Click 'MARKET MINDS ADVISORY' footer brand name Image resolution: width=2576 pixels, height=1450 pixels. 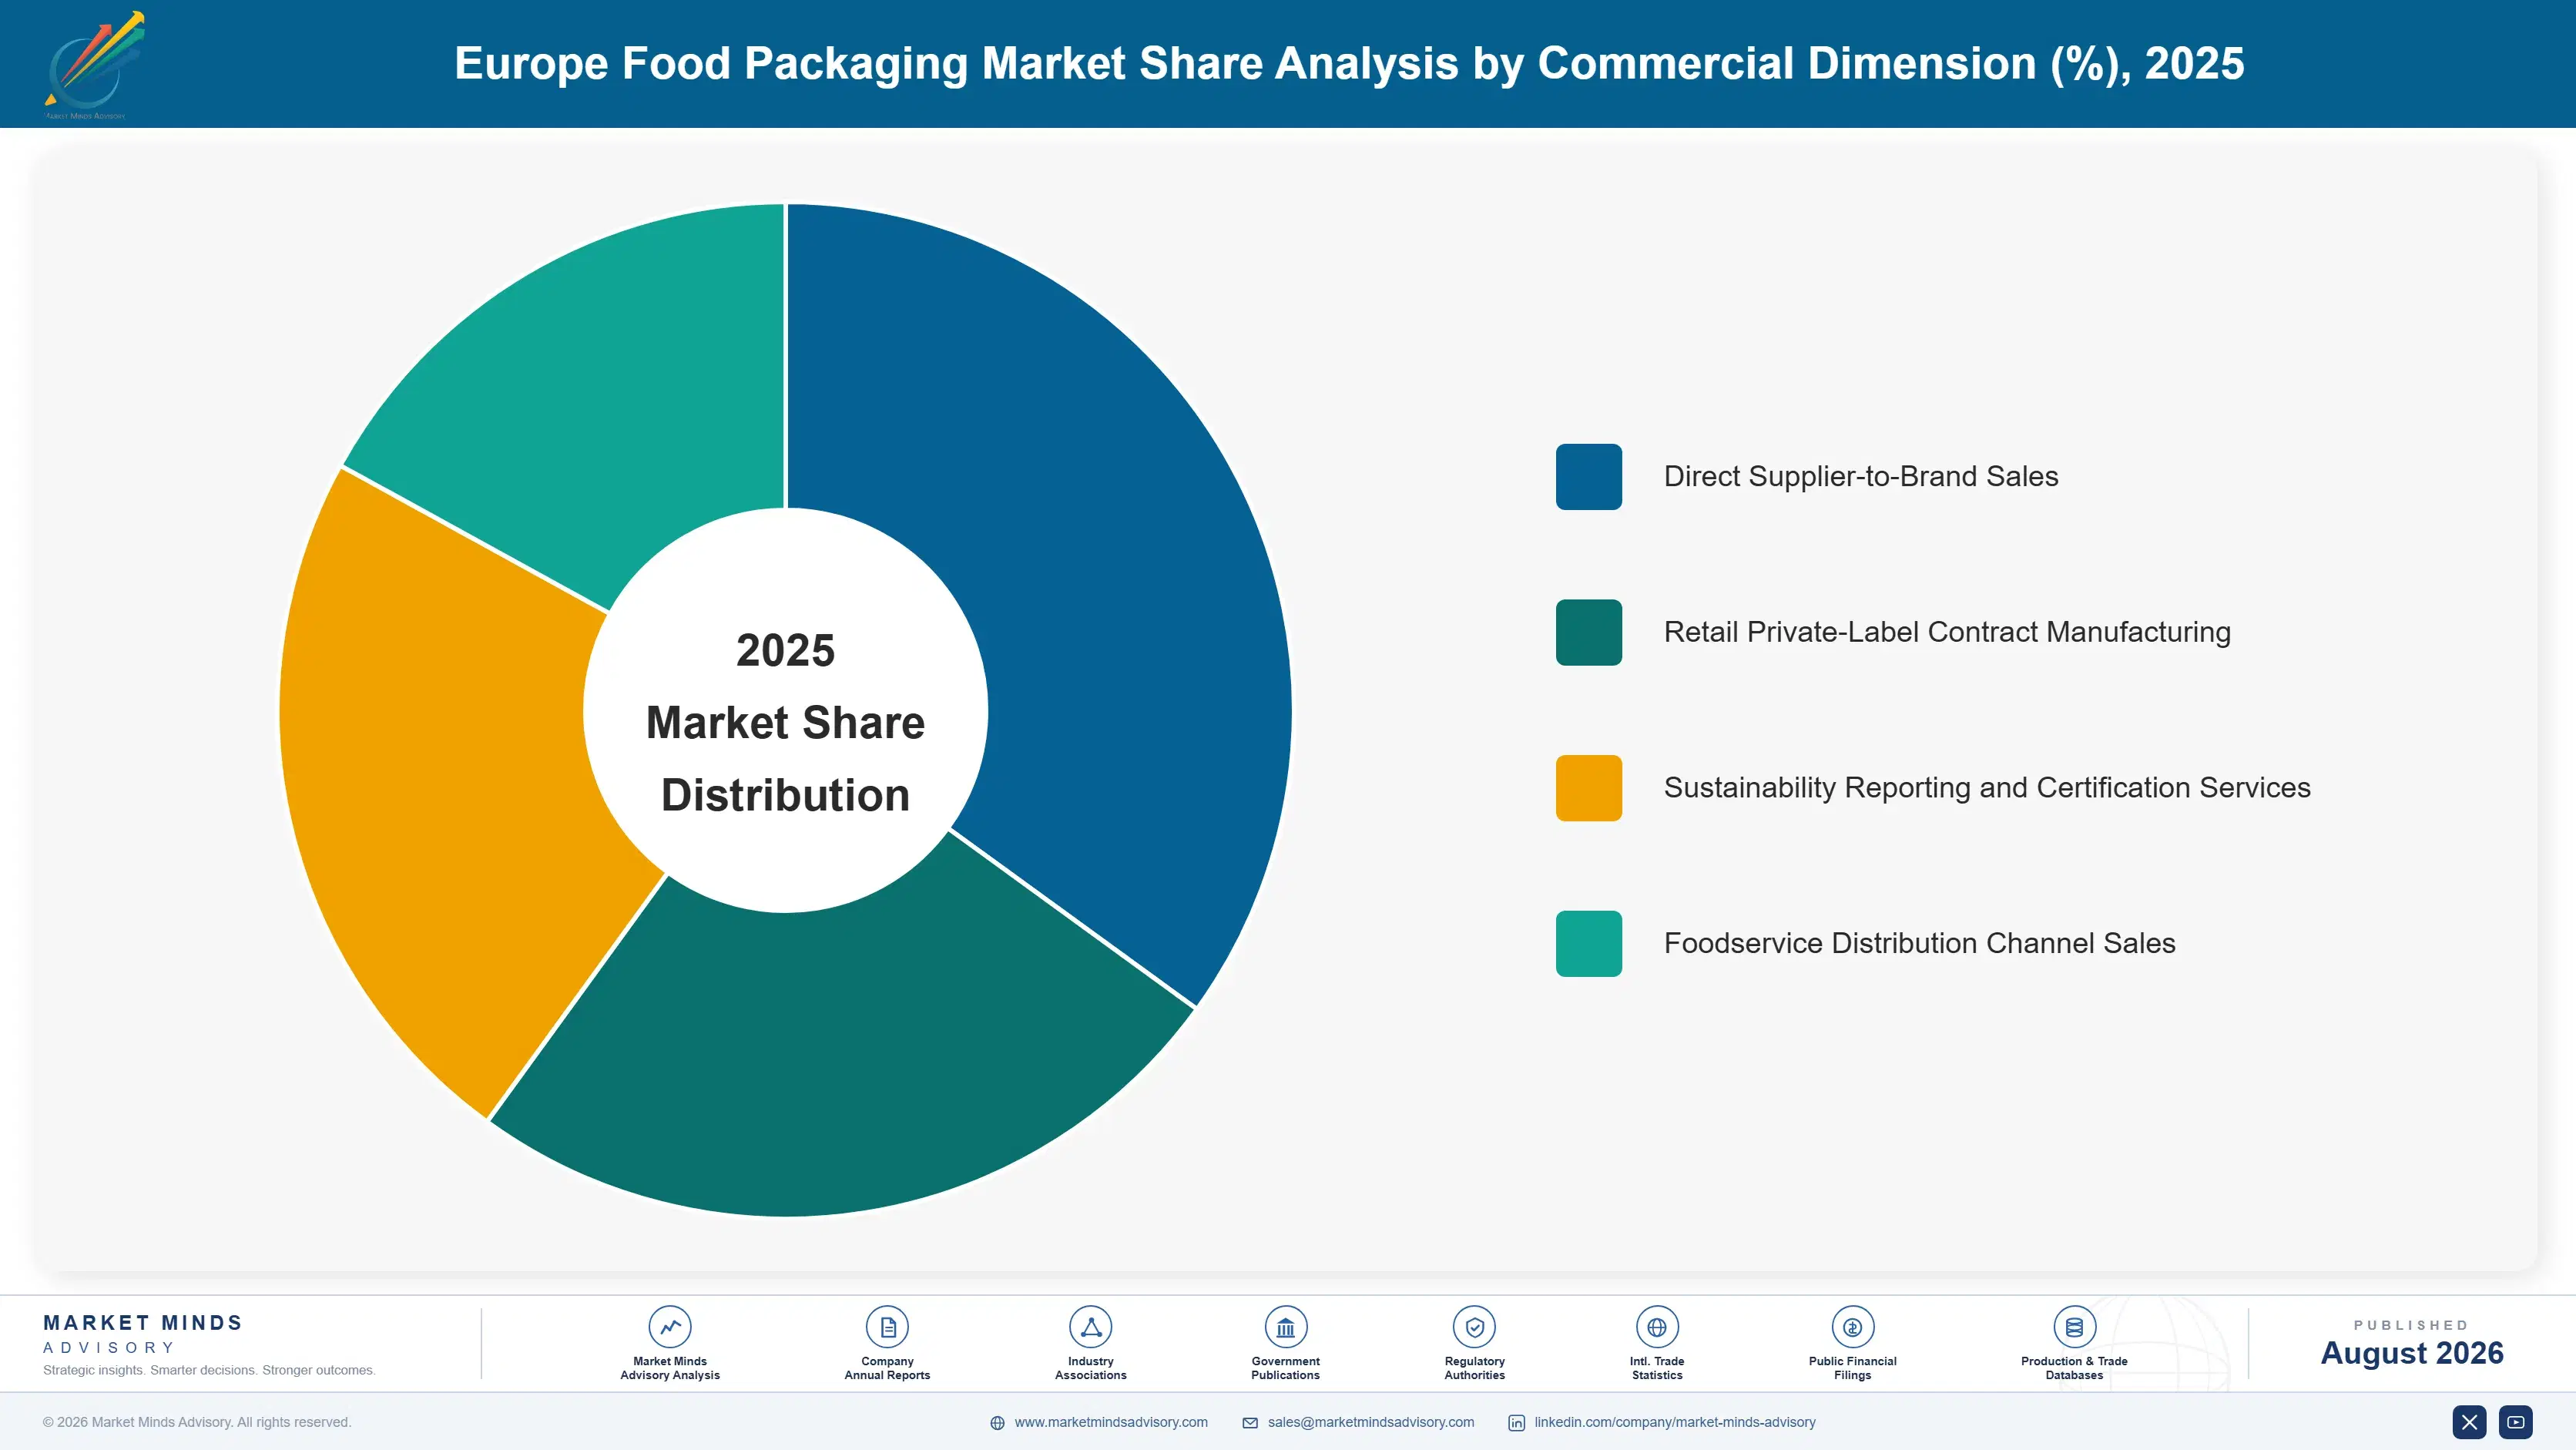(143, 1334)
